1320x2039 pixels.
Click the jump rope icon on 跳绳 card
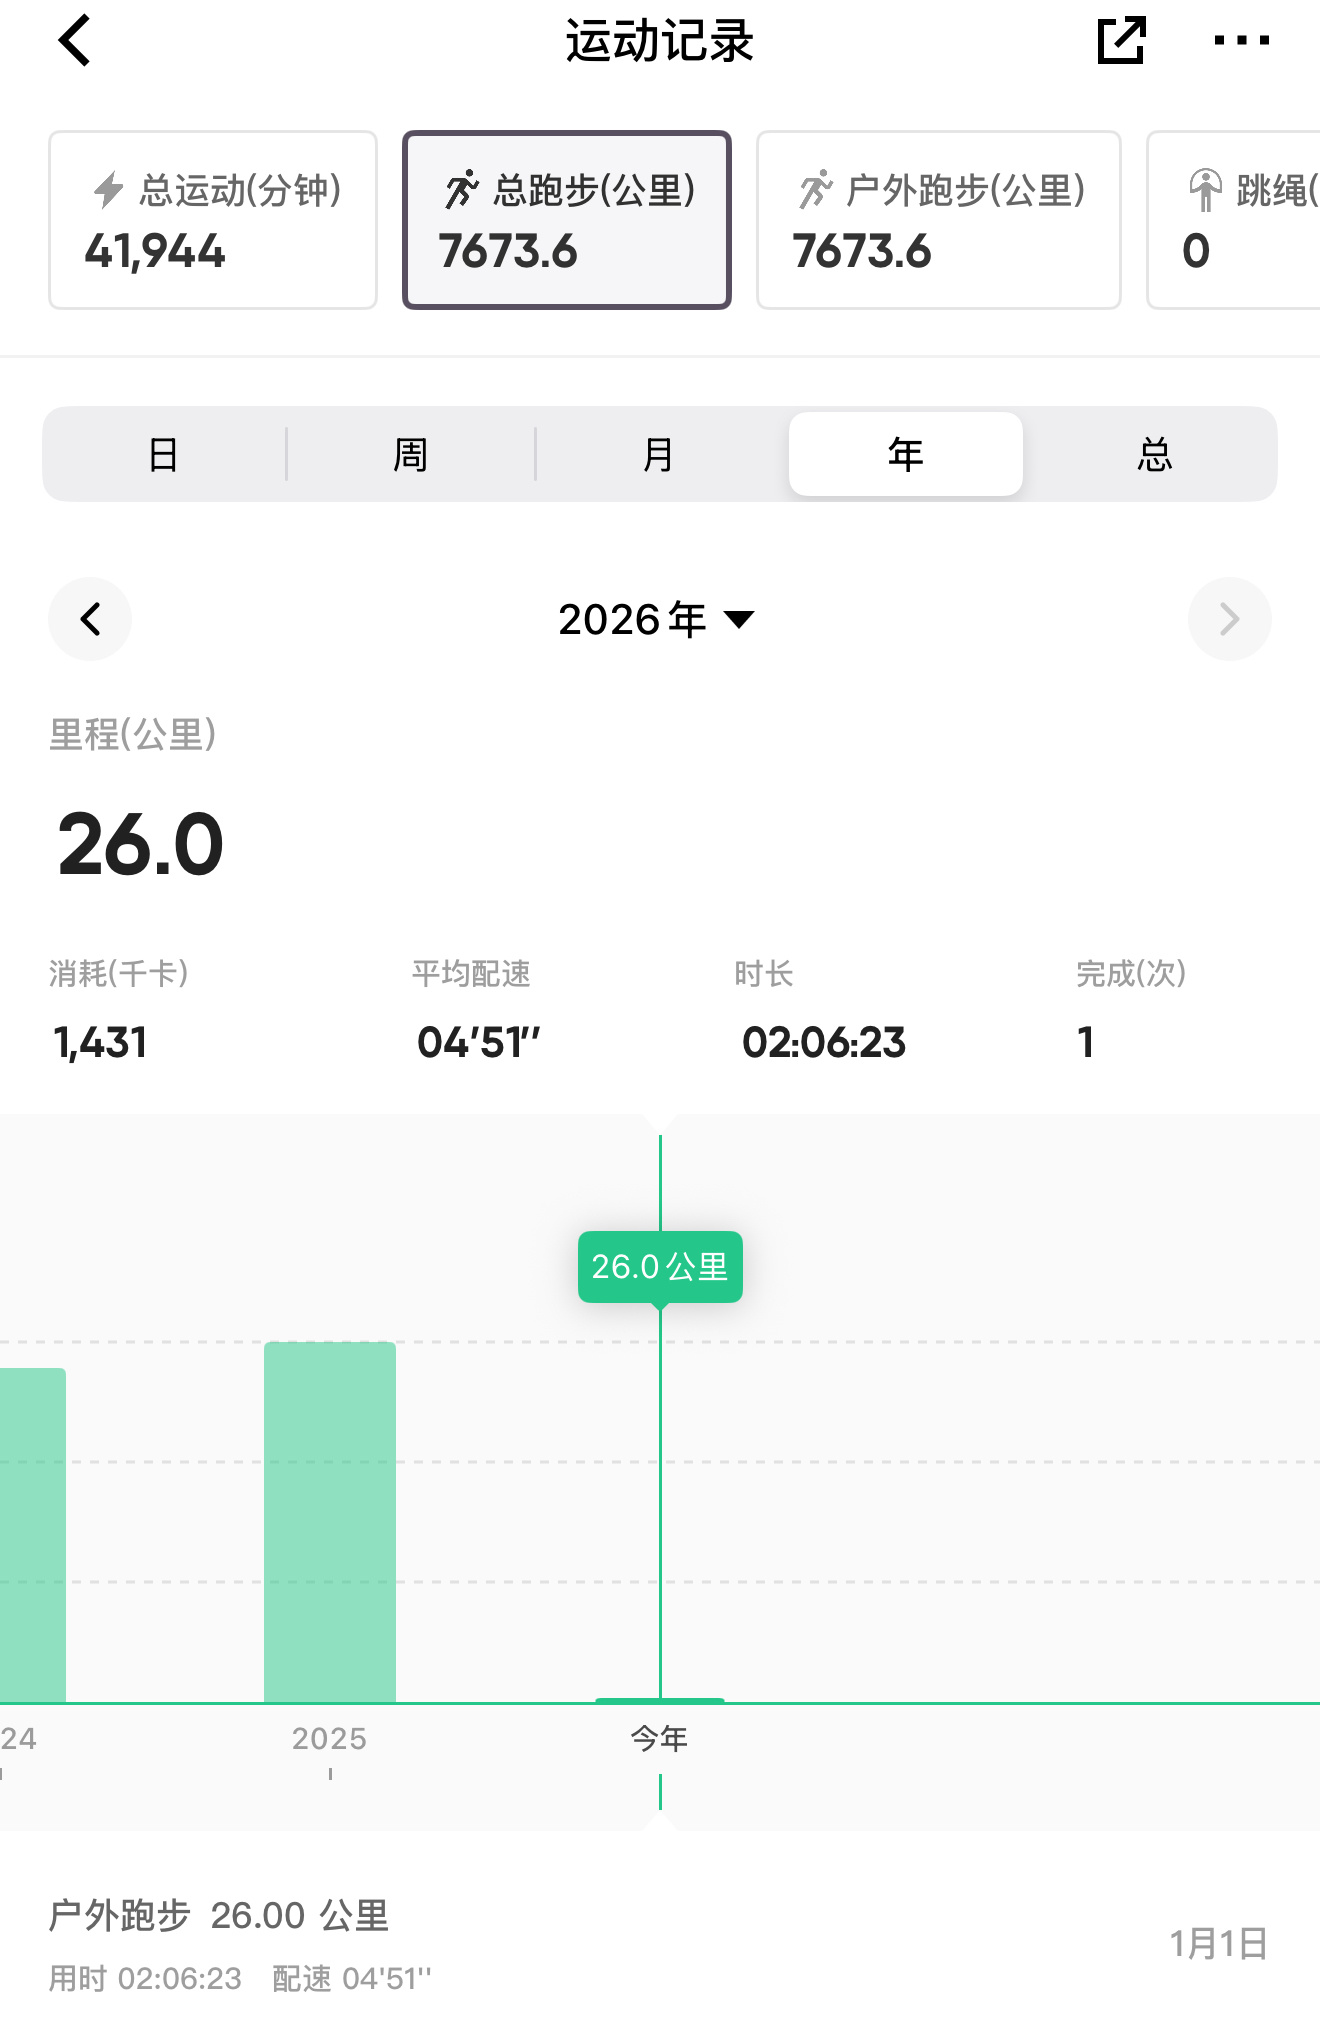pyautogui.click(x=1206, y=190)
